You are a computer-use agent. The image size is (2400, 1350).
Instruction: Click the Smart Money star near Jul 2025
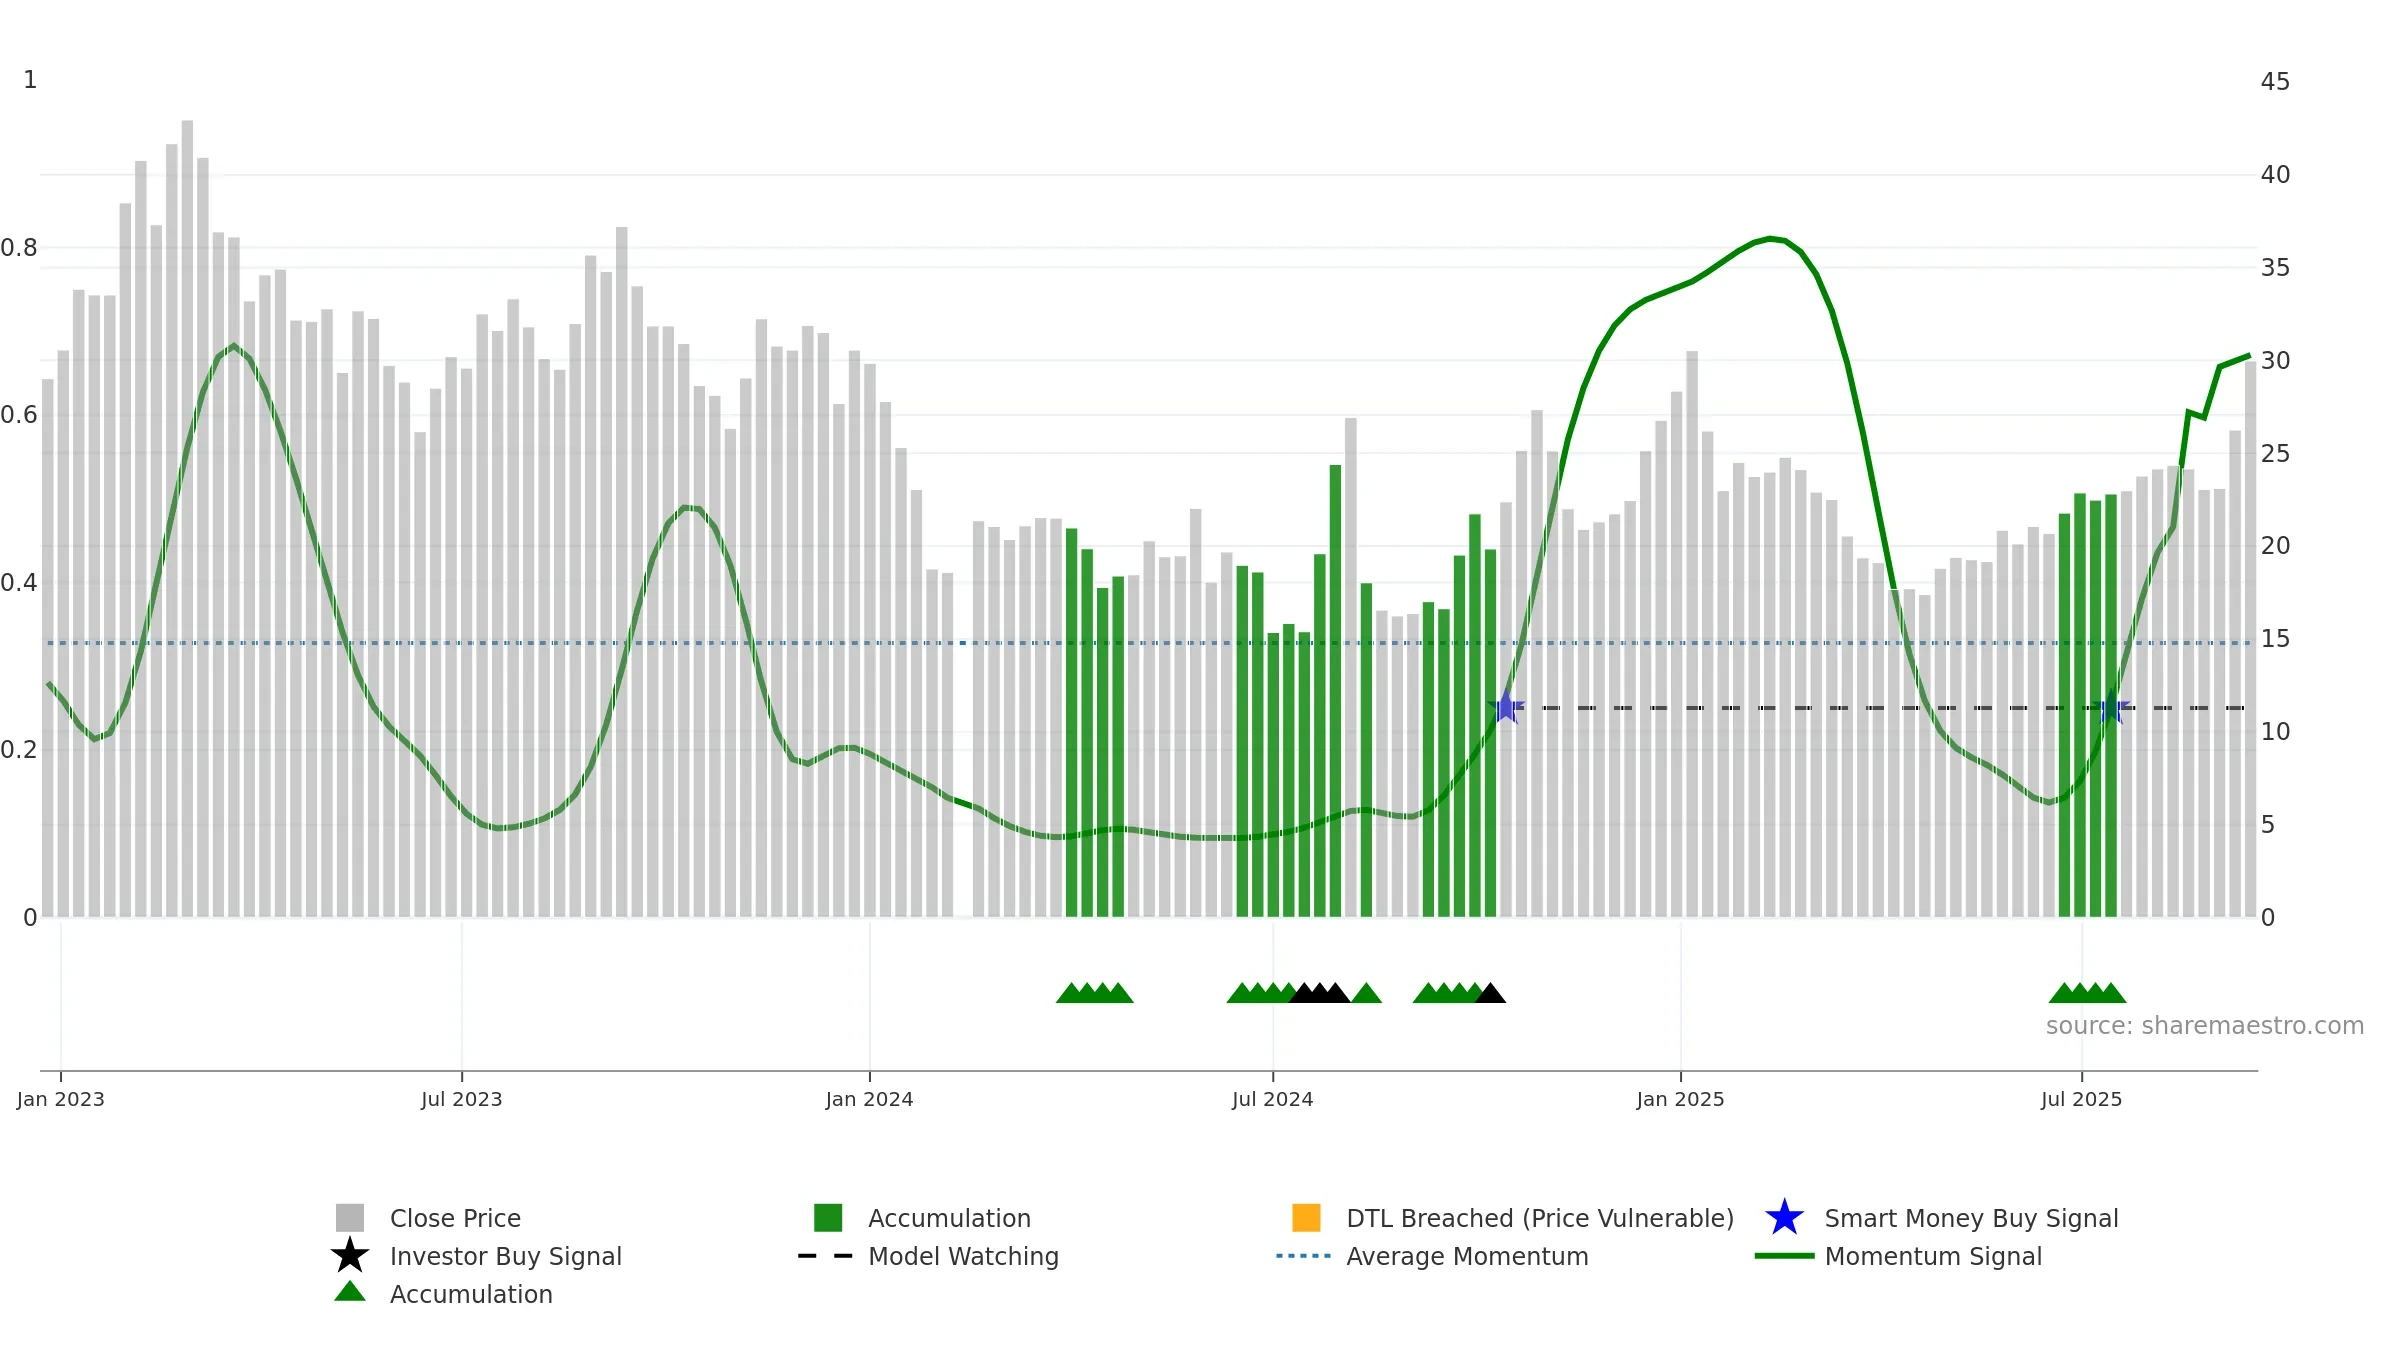[2112, 707]
